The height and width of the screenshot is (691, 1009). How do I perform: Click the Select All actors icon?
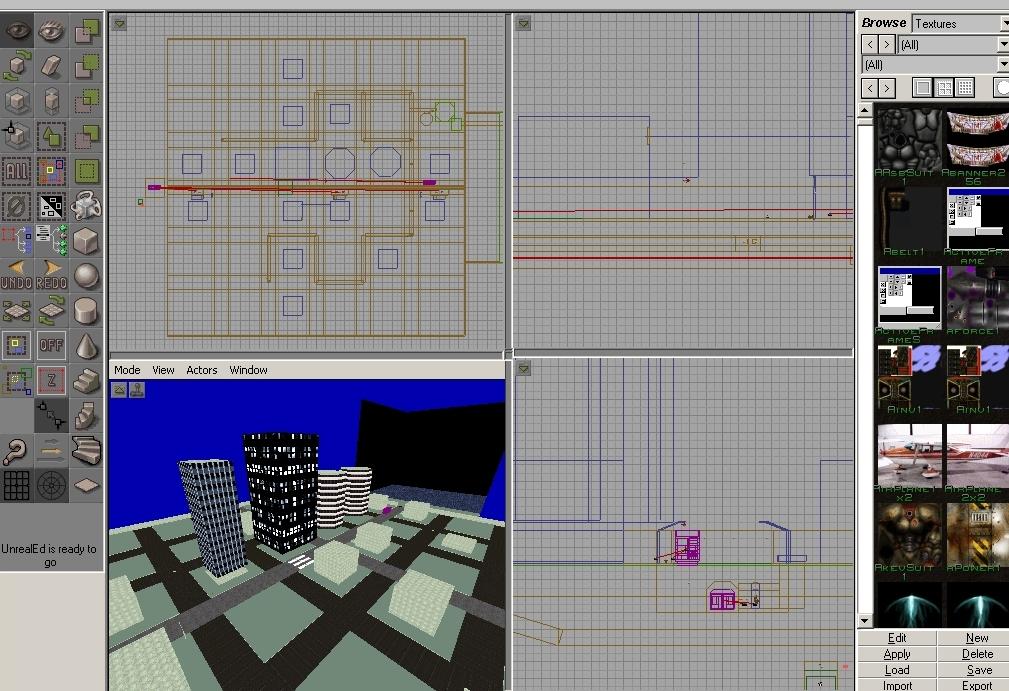pos(17,171)
